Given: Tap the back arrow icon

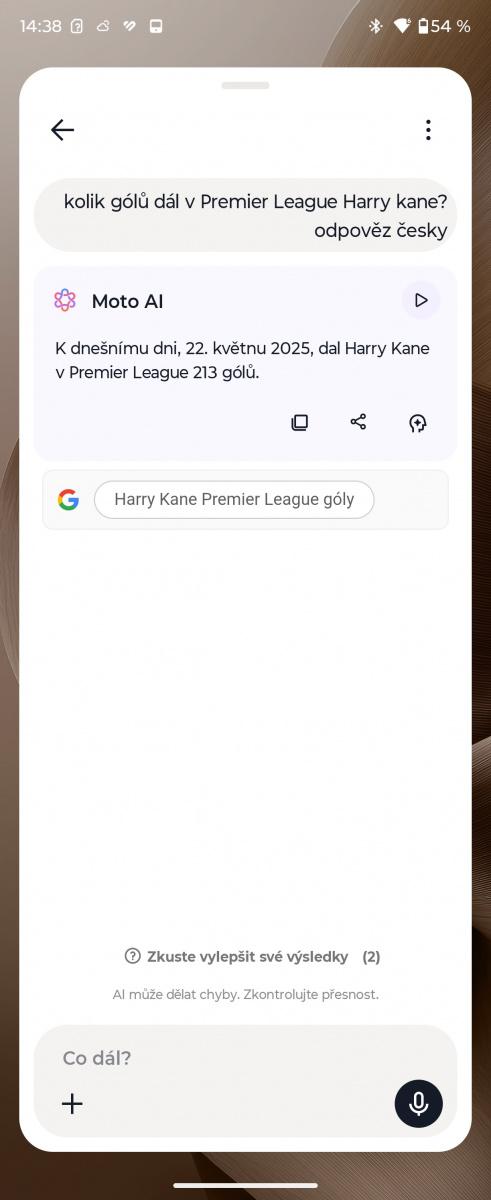Looking at the screenshot, I should tap(62, 130).
